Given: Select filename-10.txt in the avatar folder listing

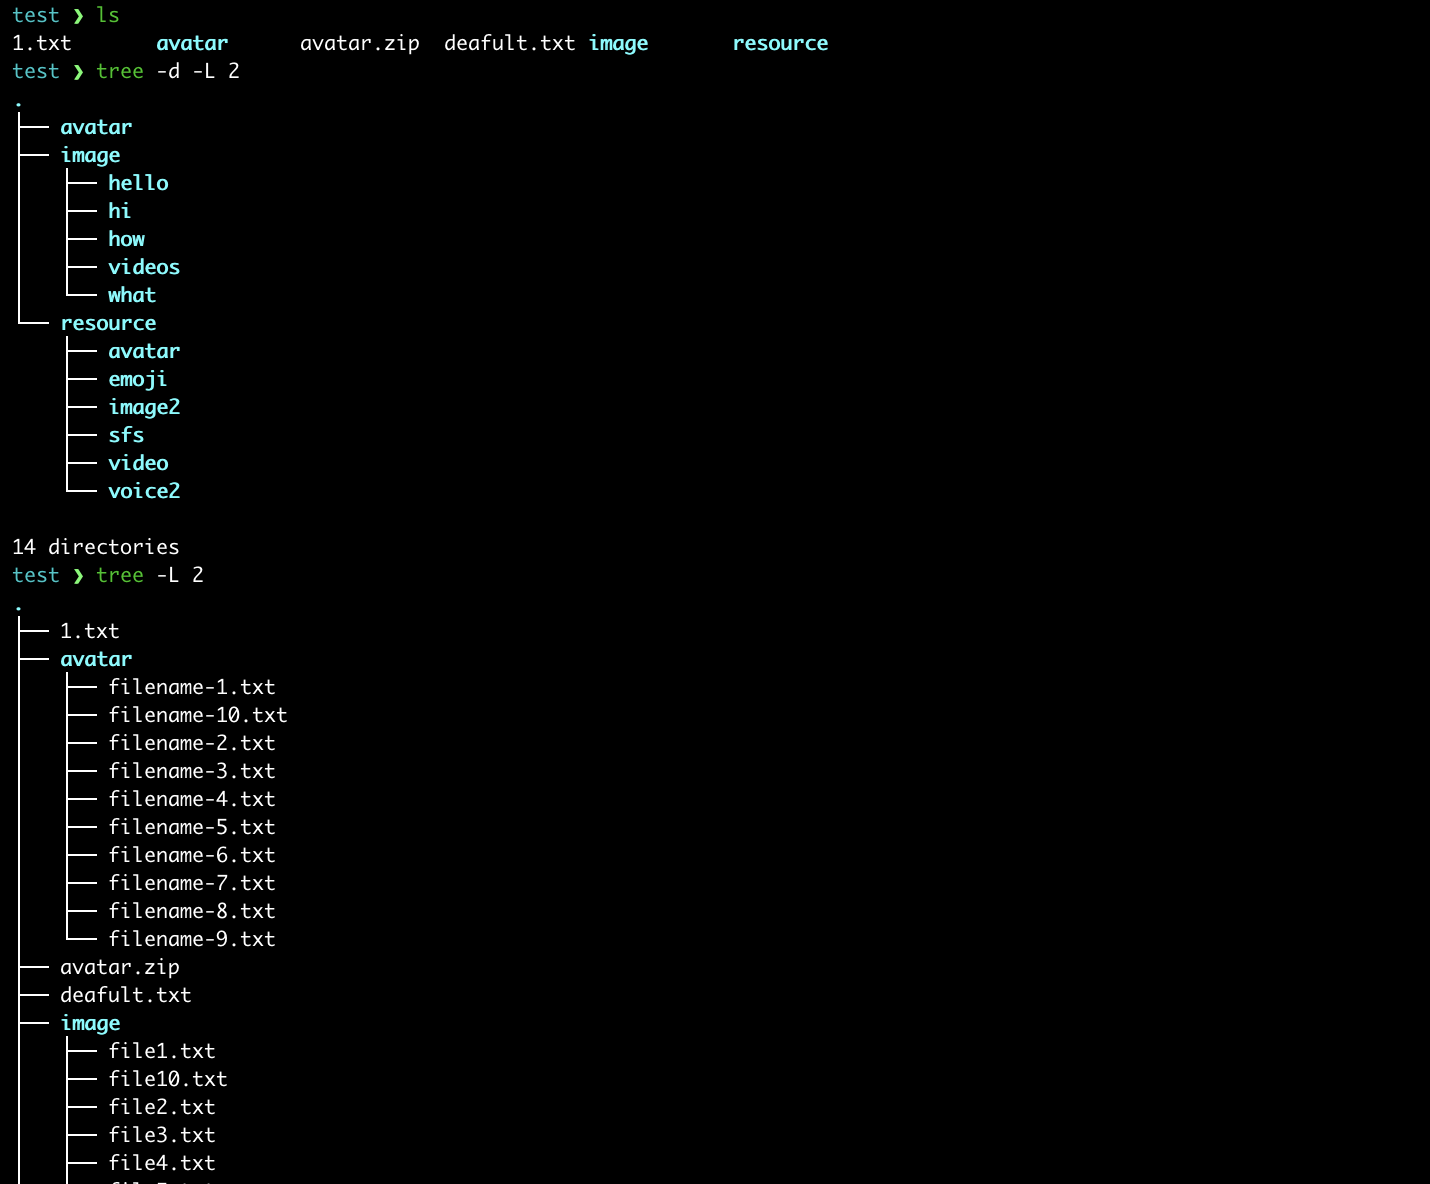Looking at the screenshot, I should pyautogui.click(x=197, y=715).
